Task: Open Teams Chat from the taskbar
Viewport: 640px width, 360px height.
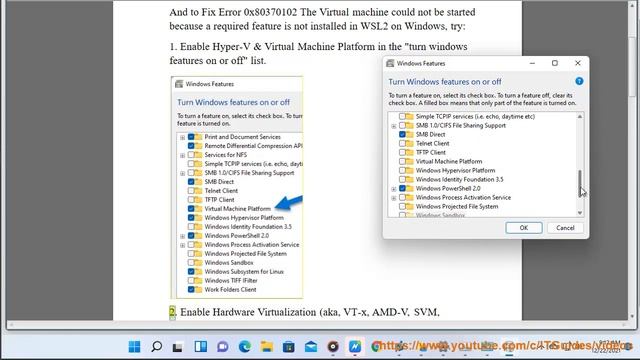Action: pyautogui.click(x=222, y=347)
